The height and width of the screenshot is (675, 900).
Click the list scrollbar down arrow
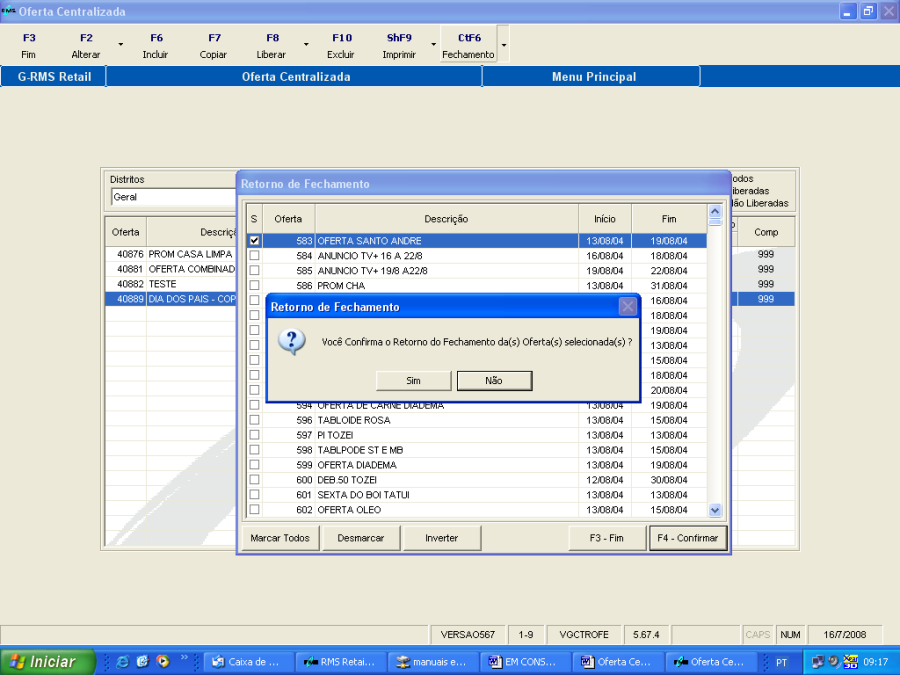tap(715, 510)
